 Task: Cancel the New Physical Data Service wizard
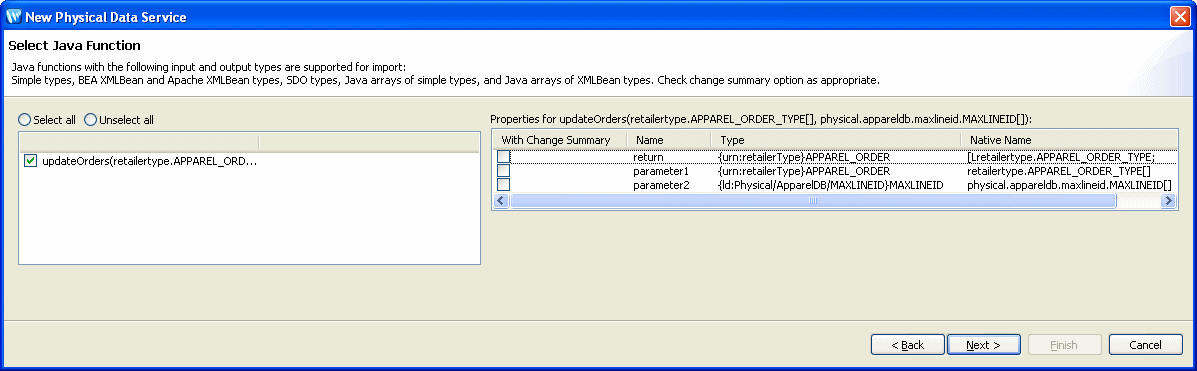tap(1146, 345)
